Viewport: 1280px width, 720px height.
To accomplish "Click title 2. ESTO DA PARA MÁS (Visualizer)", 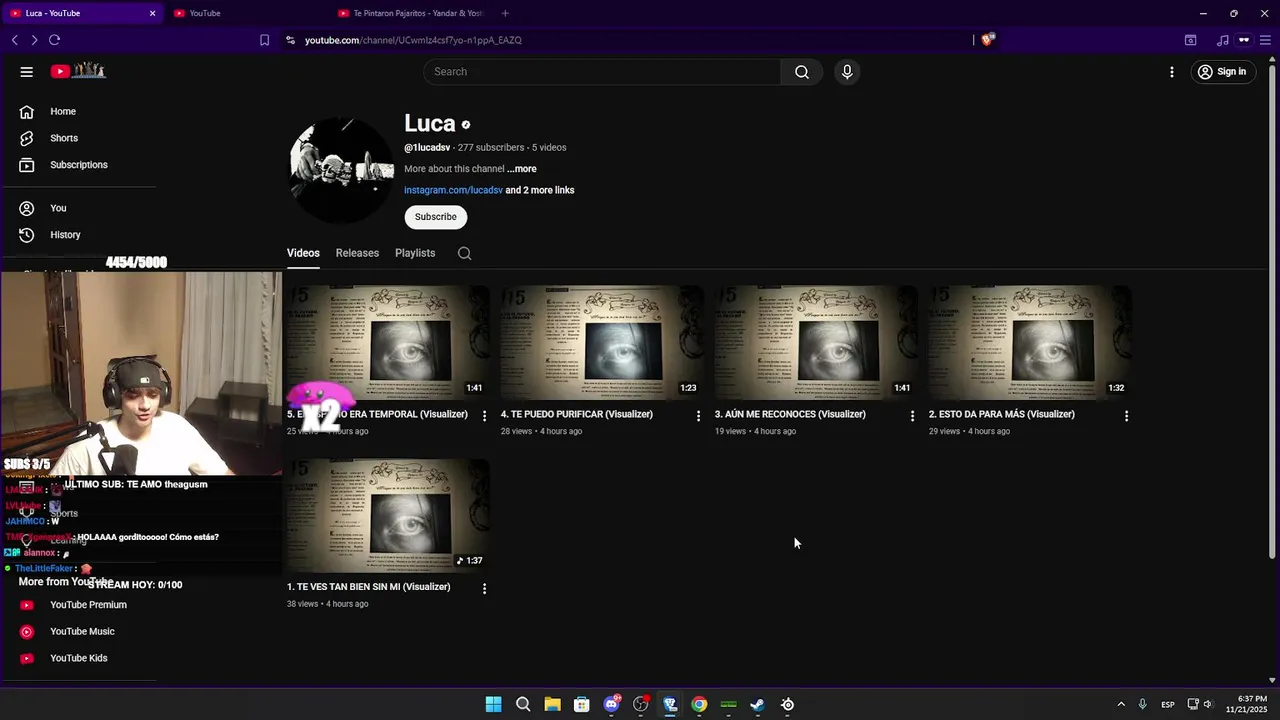I will (x=1002, y=414).
